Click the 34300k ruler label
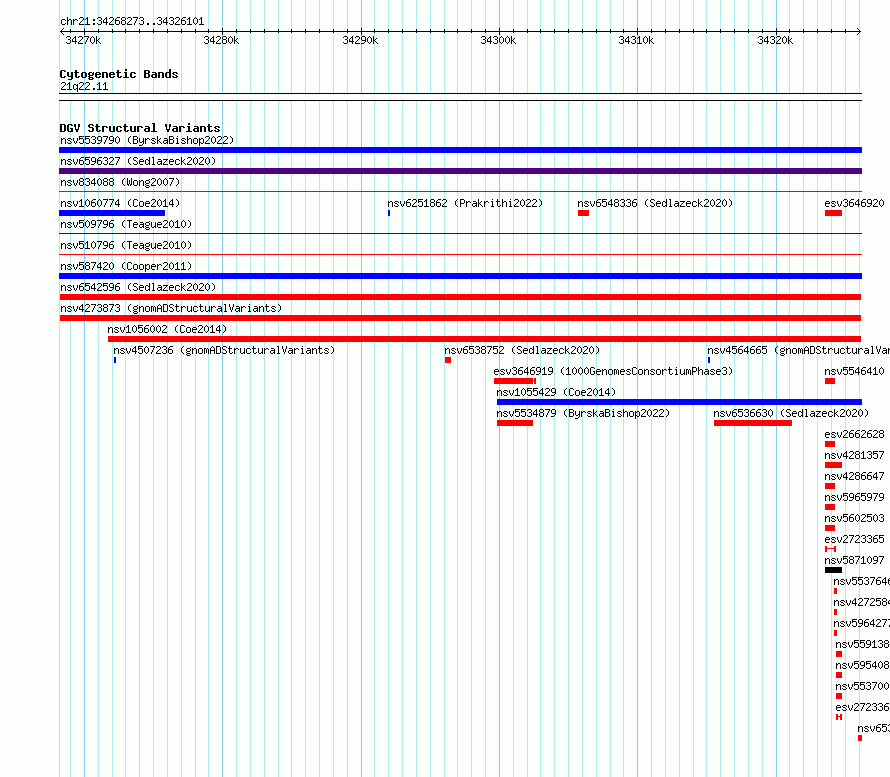This screenshot has width=890, height=777. [x=498, y=40]
